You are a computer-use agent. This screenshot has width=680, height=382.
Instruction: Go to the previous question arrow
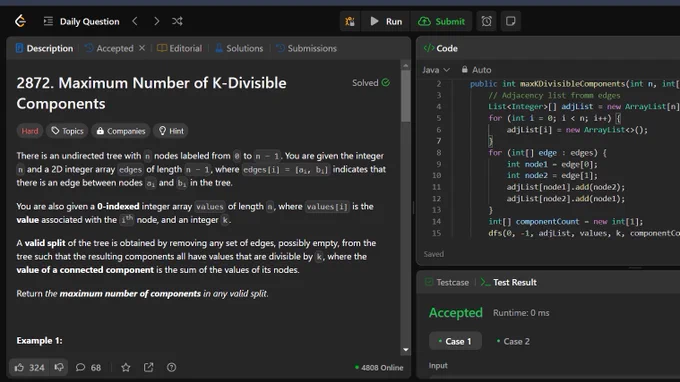click(135, 21)
